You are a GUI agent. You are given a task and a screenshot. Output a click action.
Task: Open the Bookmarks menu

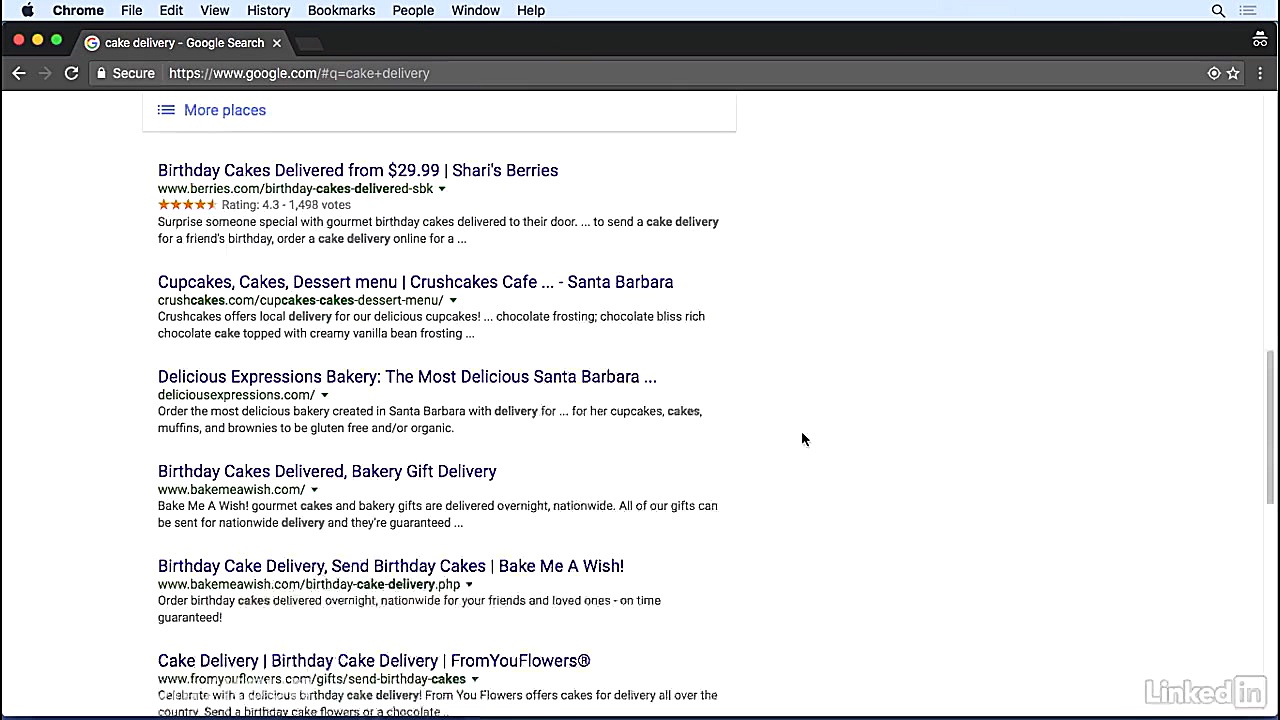341,10
